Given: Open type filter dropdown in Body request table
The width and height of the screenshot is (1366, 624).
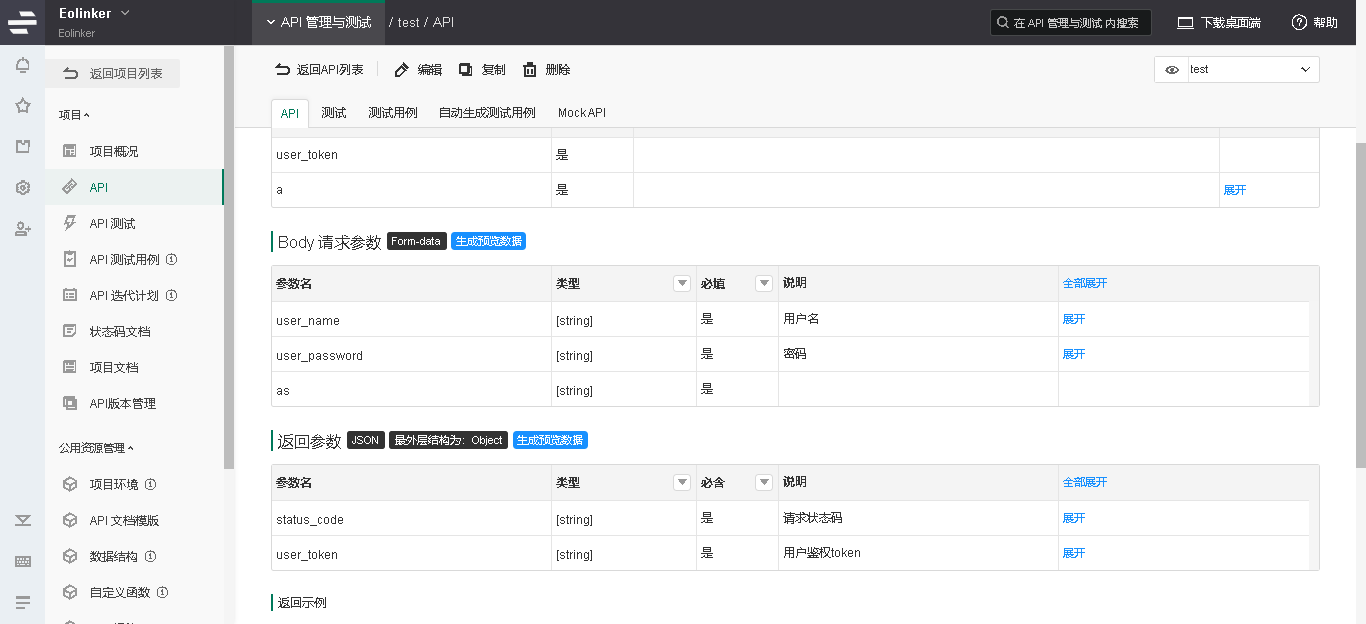Looking at the screenshot, I should 682,284.
